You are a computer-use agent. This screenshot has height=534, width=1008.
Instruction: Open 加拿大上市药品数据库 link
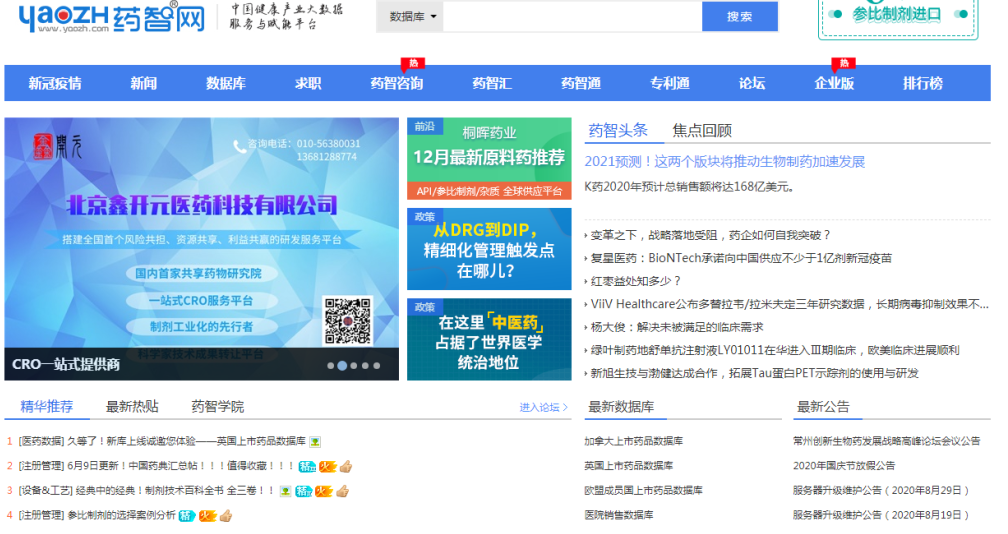click(633, 441)
